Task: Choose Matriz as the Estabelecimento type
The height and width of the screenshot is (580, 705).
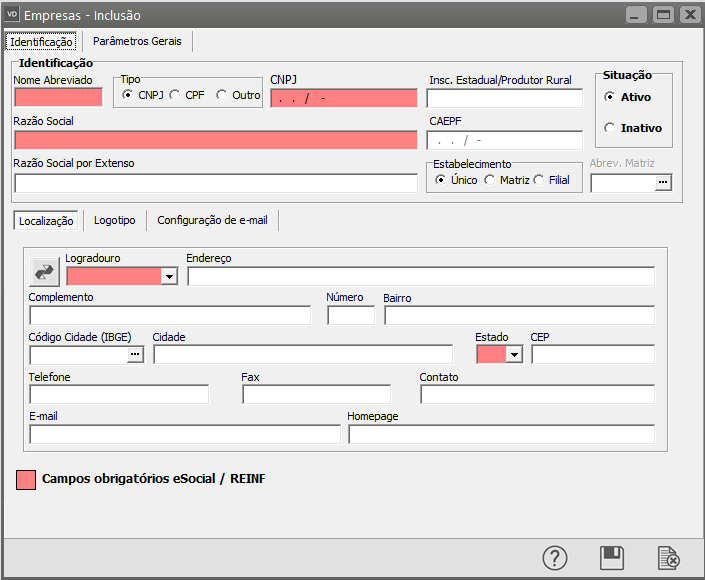Action: click(x=489, y=180)
